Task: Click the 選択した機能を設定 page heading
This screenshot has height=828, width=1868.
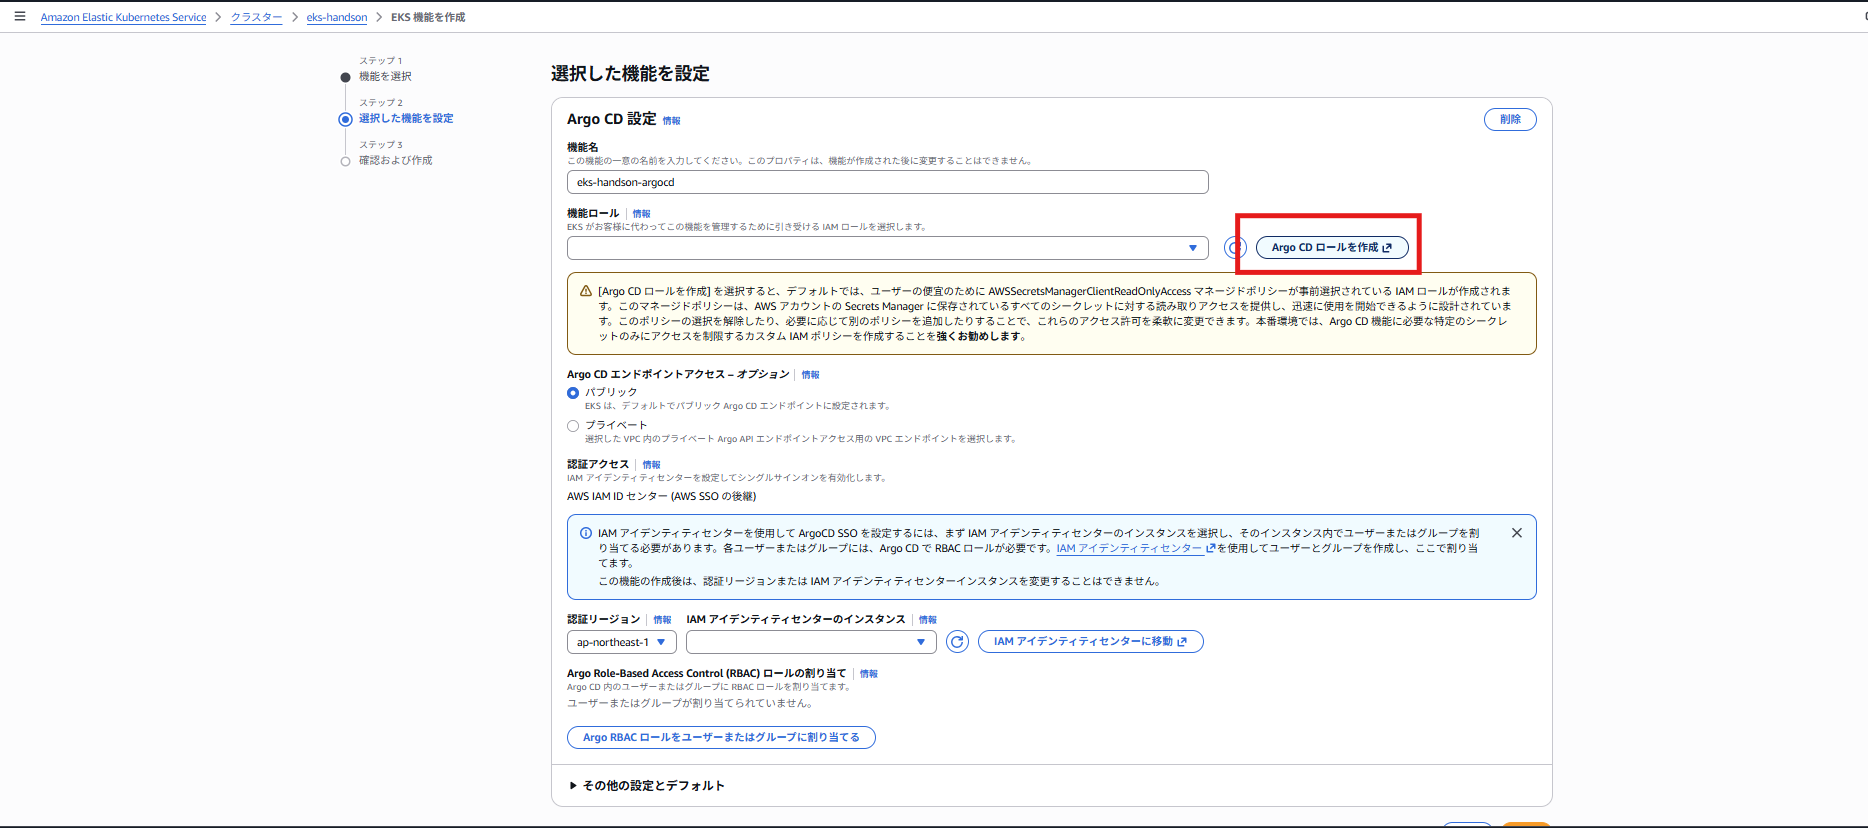Action: [630, 74]
